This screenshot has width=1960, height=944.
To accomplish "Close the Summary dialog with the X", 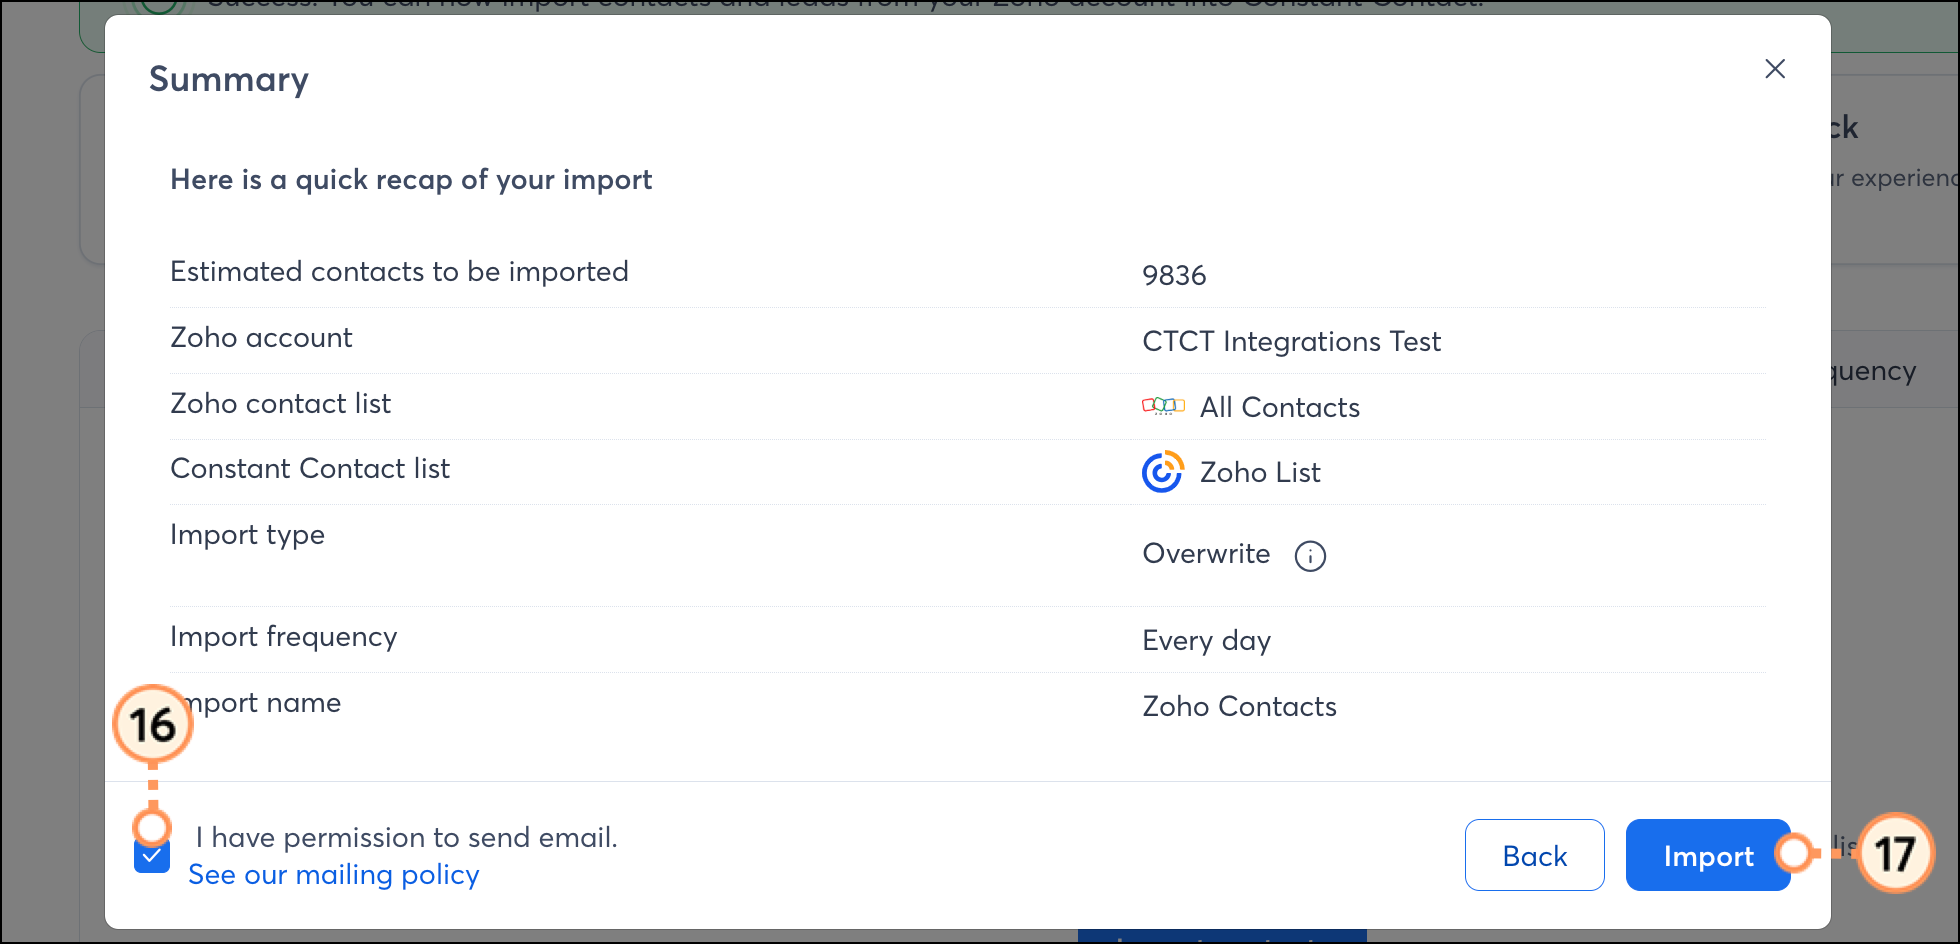I will click(x=1775, y=69).
